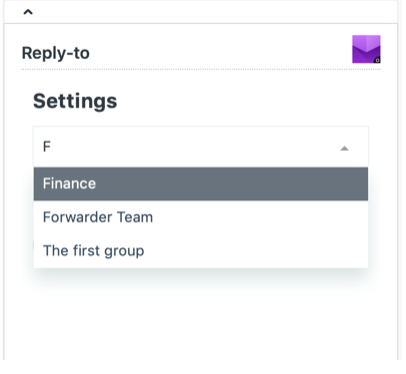The height and width of the screenshot is (374, 406).
Task: Click the empty area right of Settings heading
Action: point(243,101)
